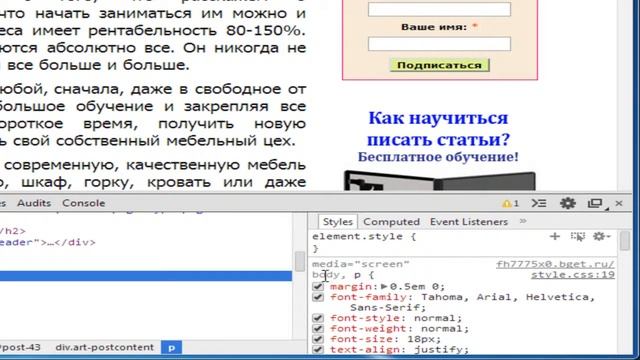This screenshot has height=360, width=640.
Task: Click the text-align value justify
Action: pos(441,350)
